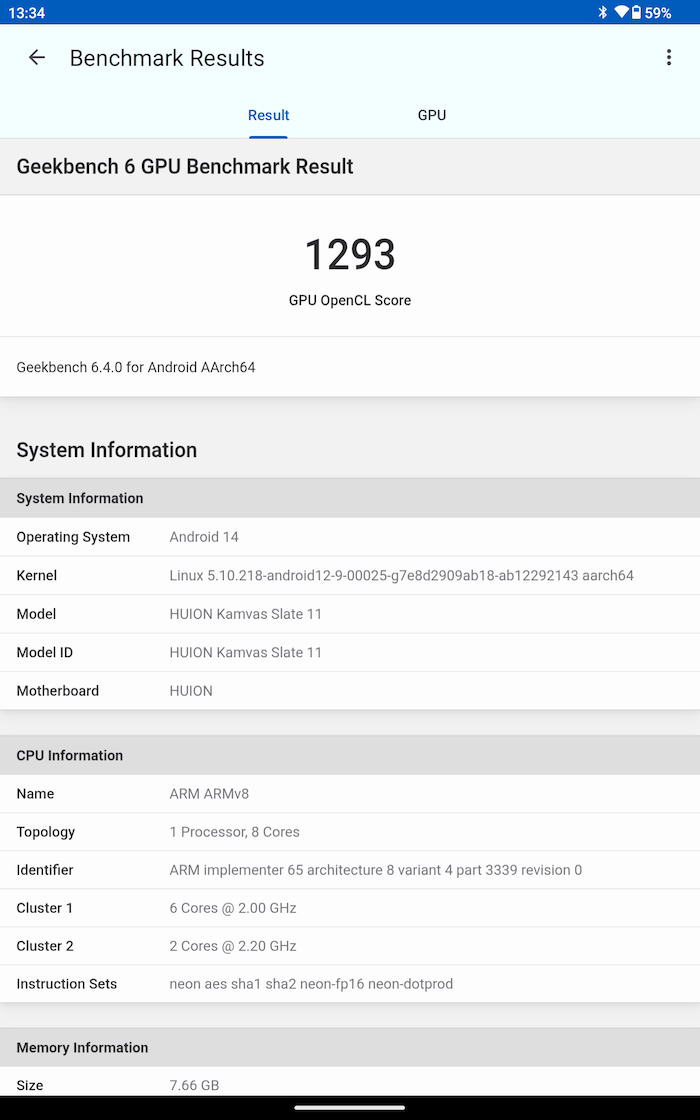This screenshot has width=700, height=1120.
Task: Tap the Bluetooth status icon
Action: click(x=603, y=12)
